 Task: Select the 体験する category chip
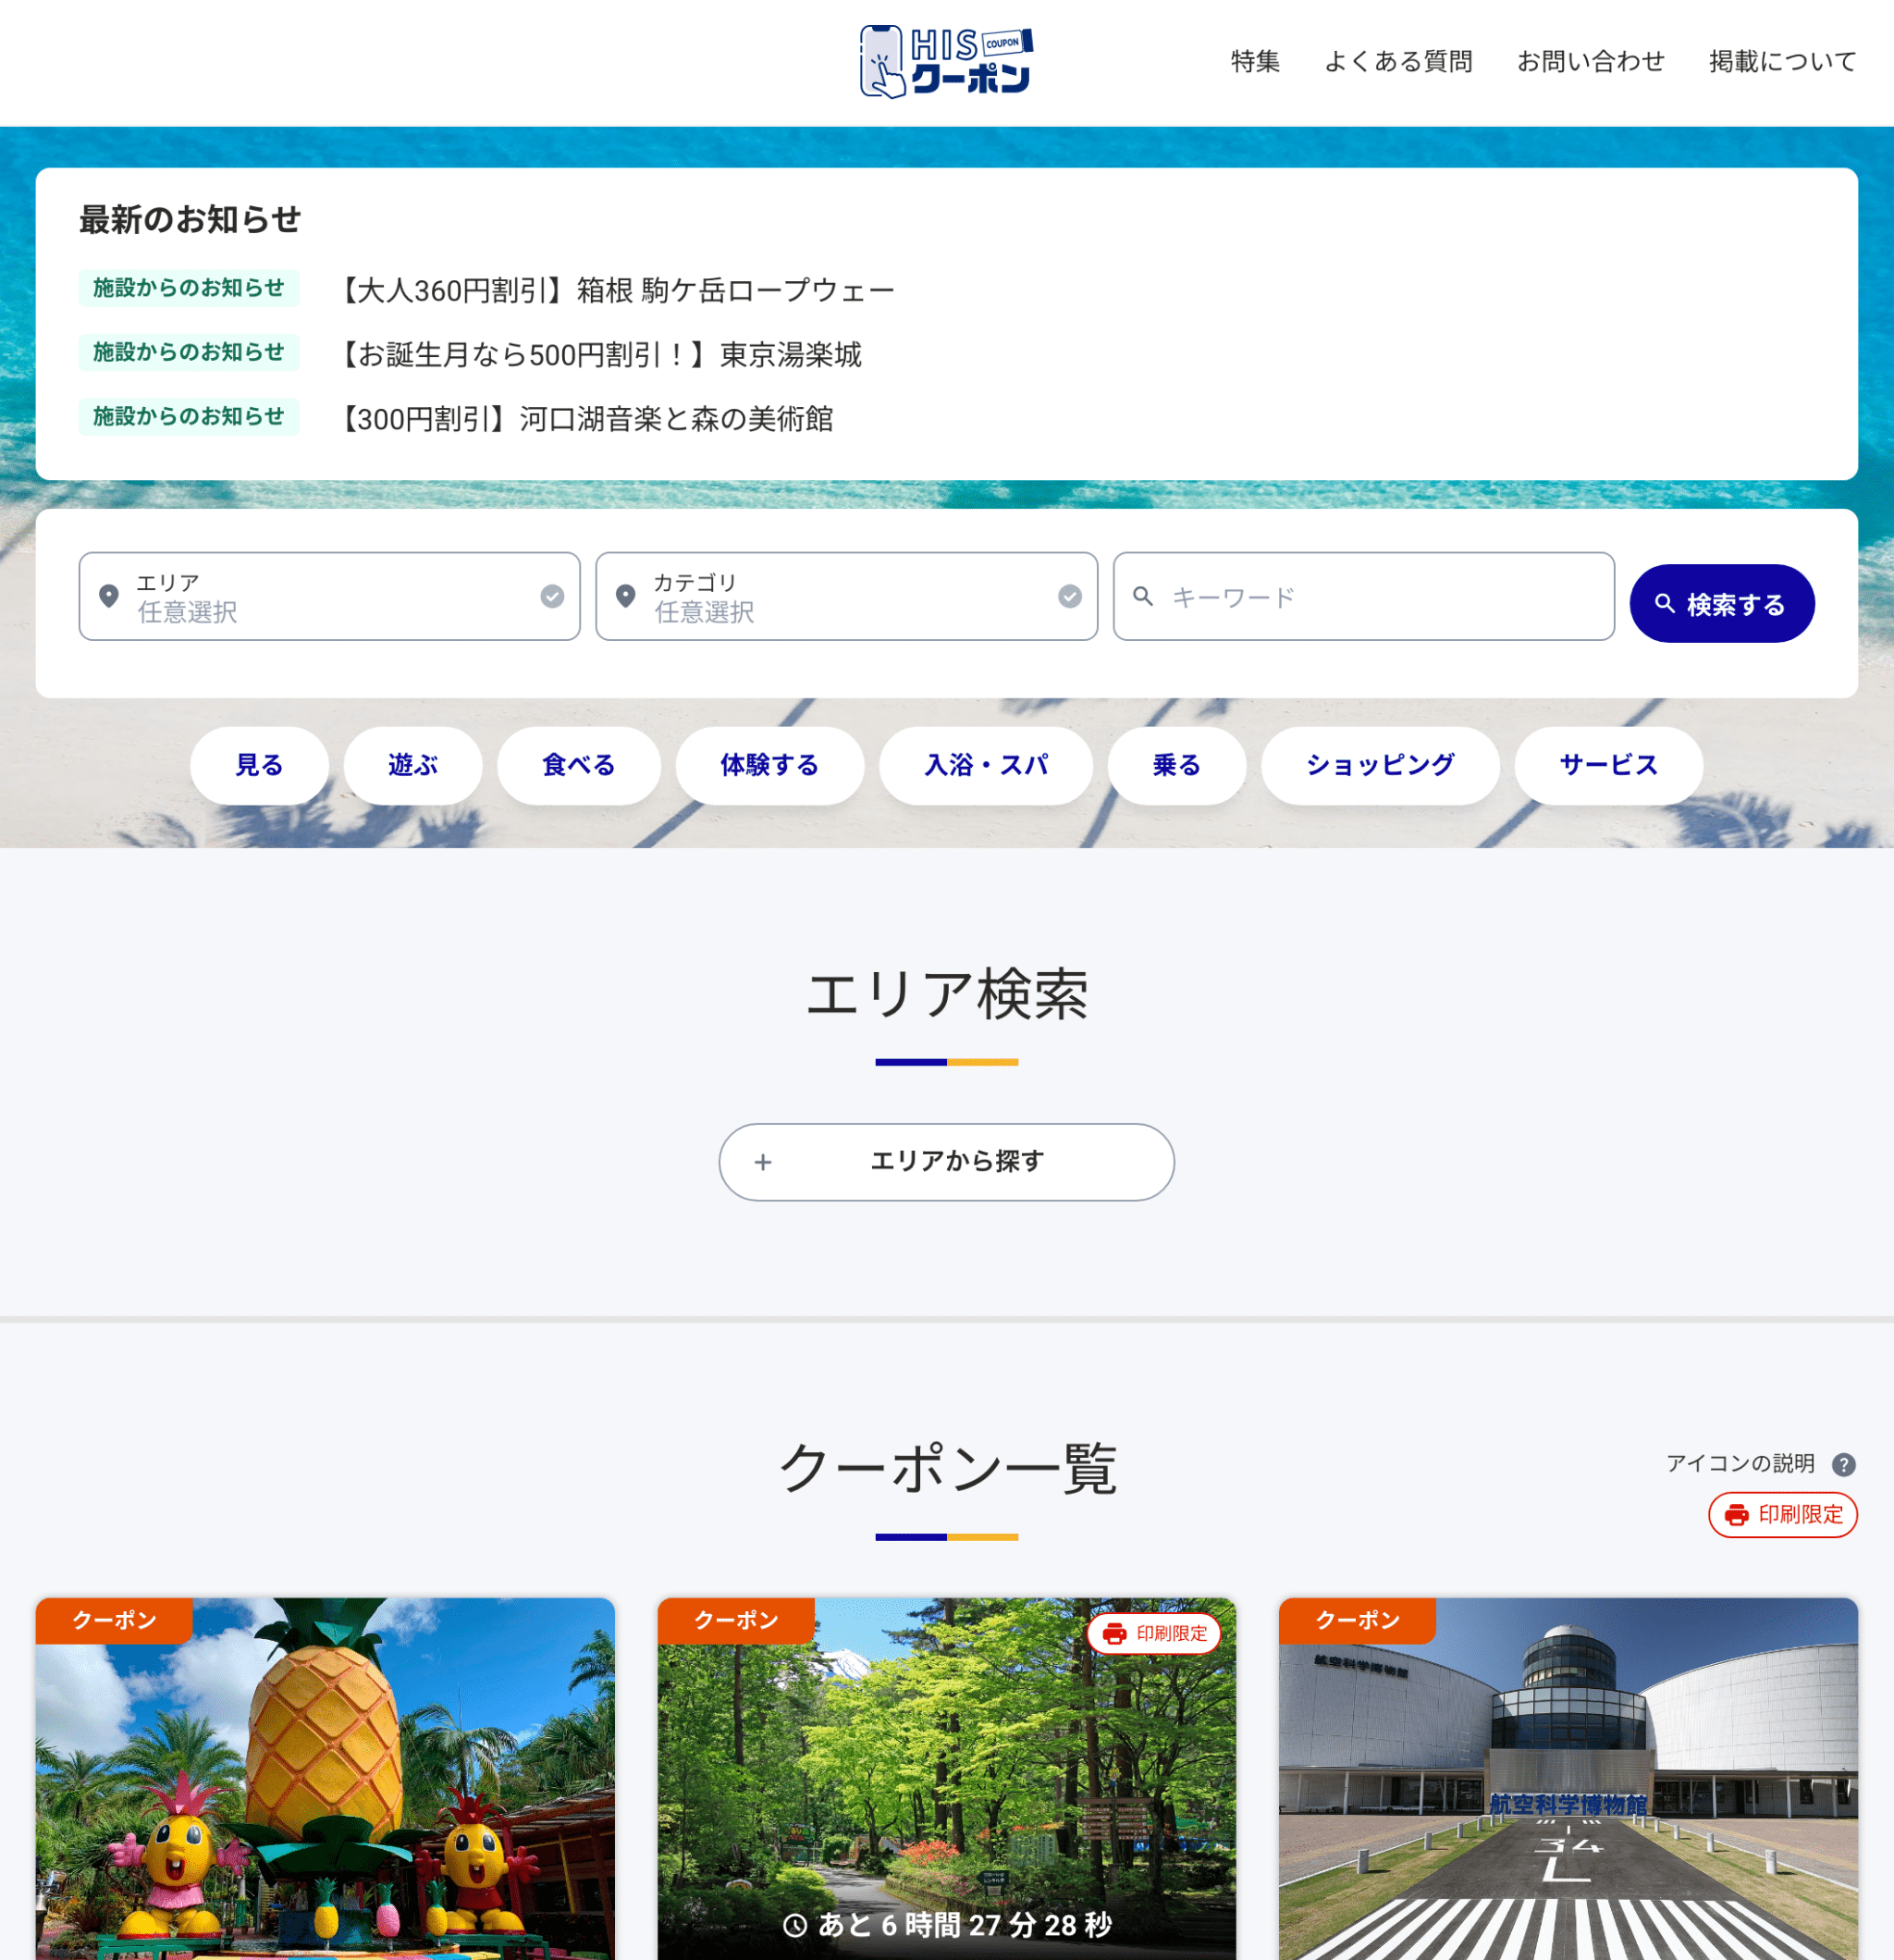pyautogui.click(x=769, y=765)
